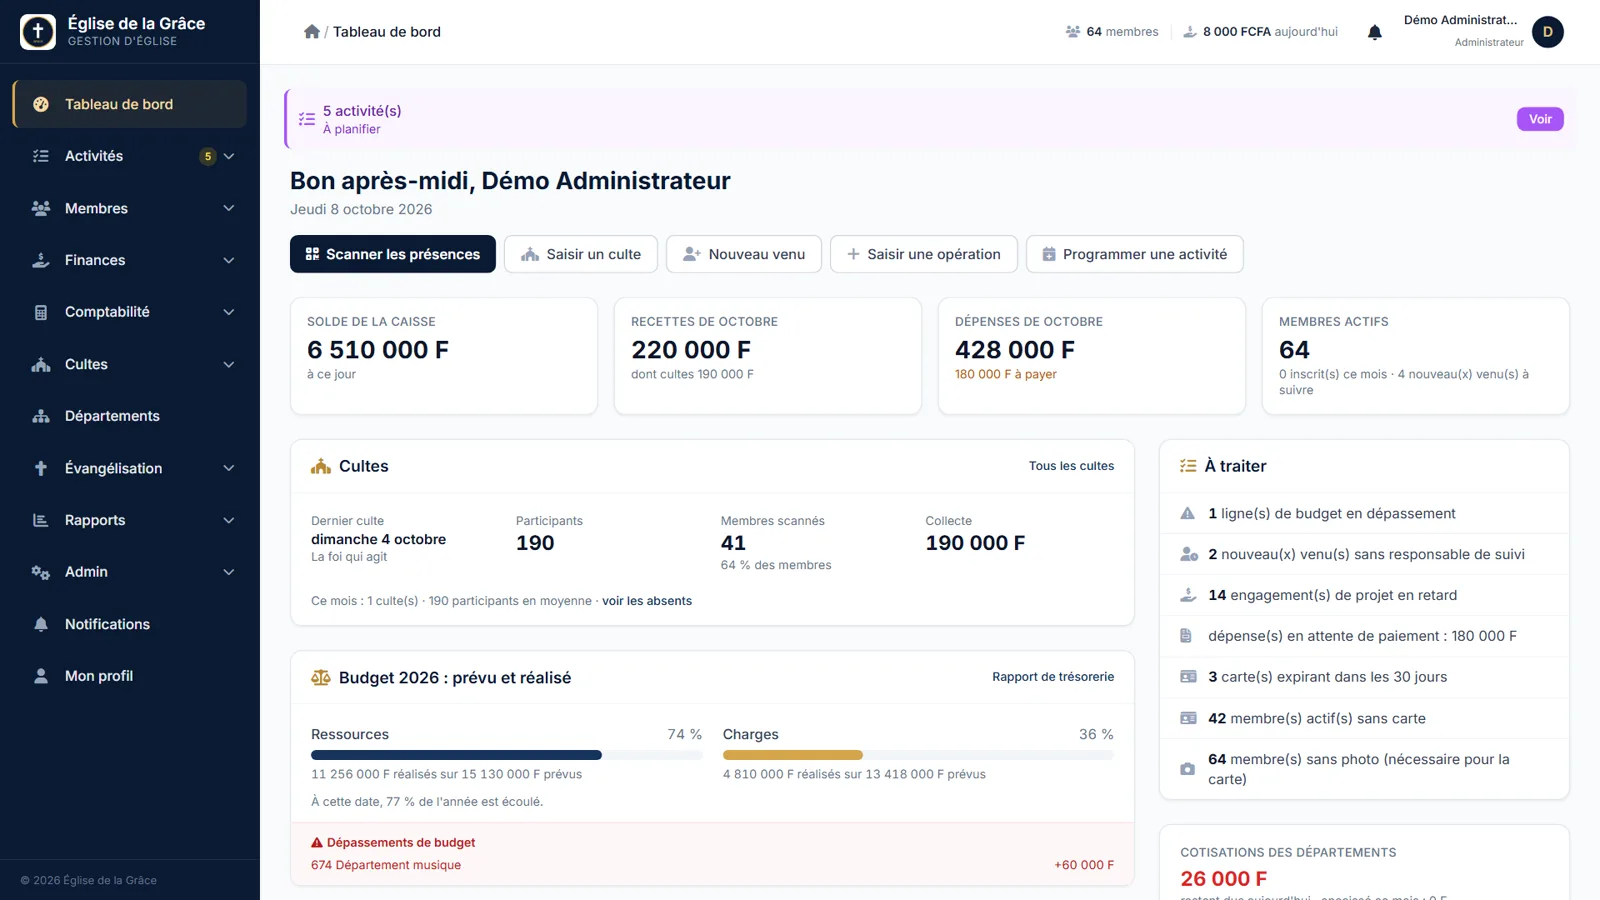Expand the Admin sidebar section
This screenshot has width=1600, height=900.
pyautogui.click(x=130, y=572)
